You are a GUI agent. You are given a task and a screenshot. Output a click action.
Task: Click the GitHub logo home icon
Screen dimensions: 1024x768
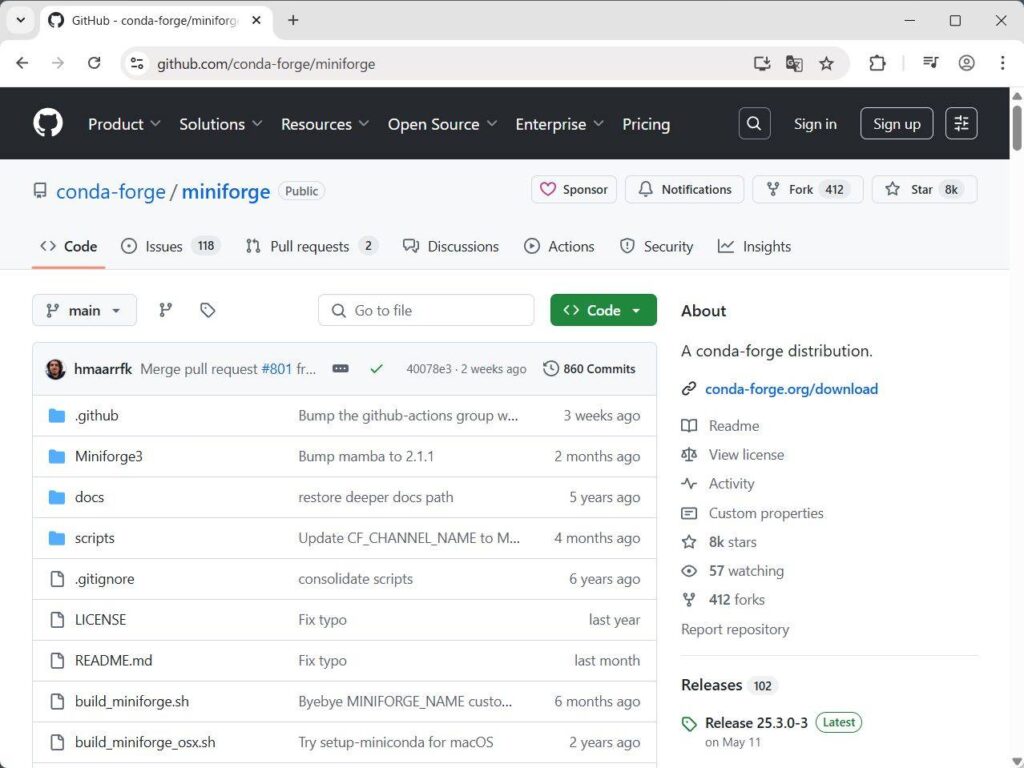coord(48,124)
